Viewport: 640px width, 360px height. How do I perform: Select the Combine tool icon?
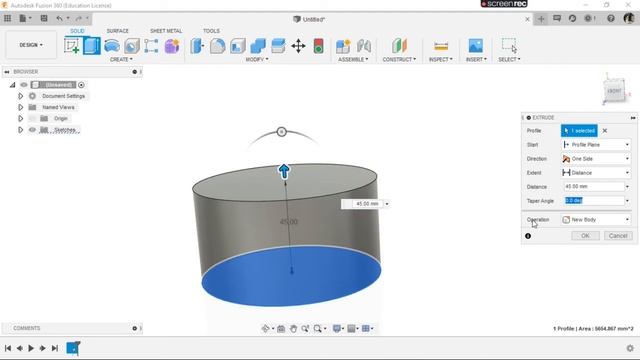pos(258,46)
